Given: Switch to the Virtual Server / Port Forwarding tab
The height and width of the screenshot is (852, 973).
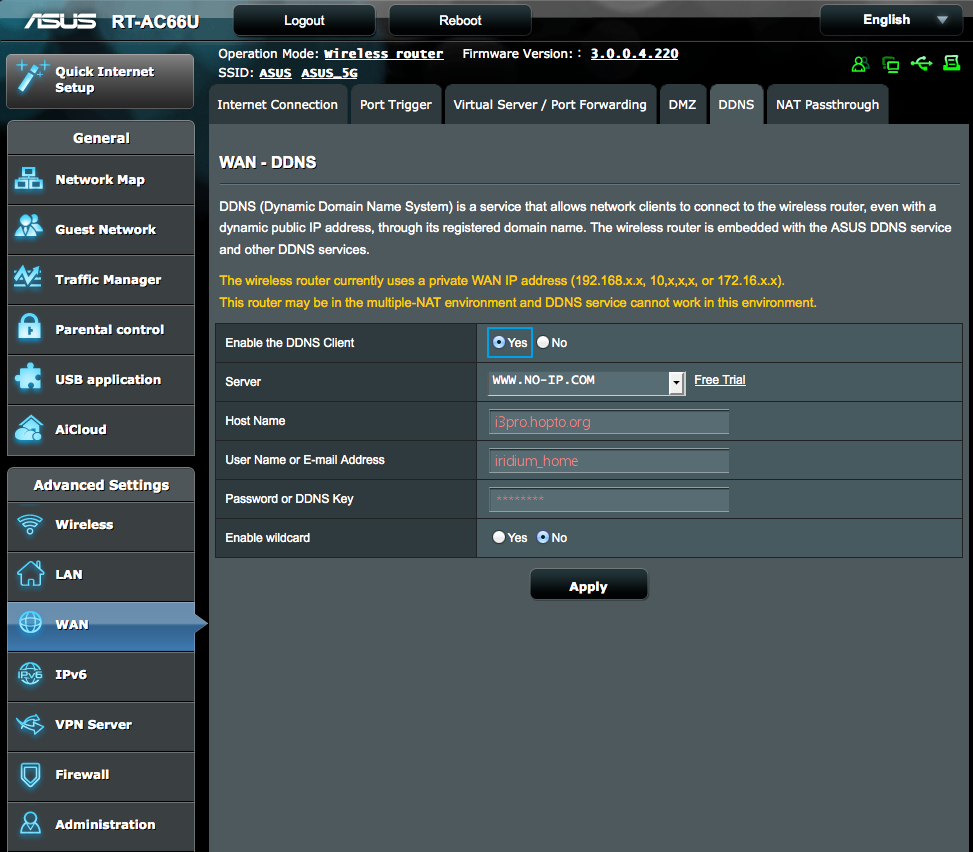Looking at the screenshot, I should [x=549, y=105].
